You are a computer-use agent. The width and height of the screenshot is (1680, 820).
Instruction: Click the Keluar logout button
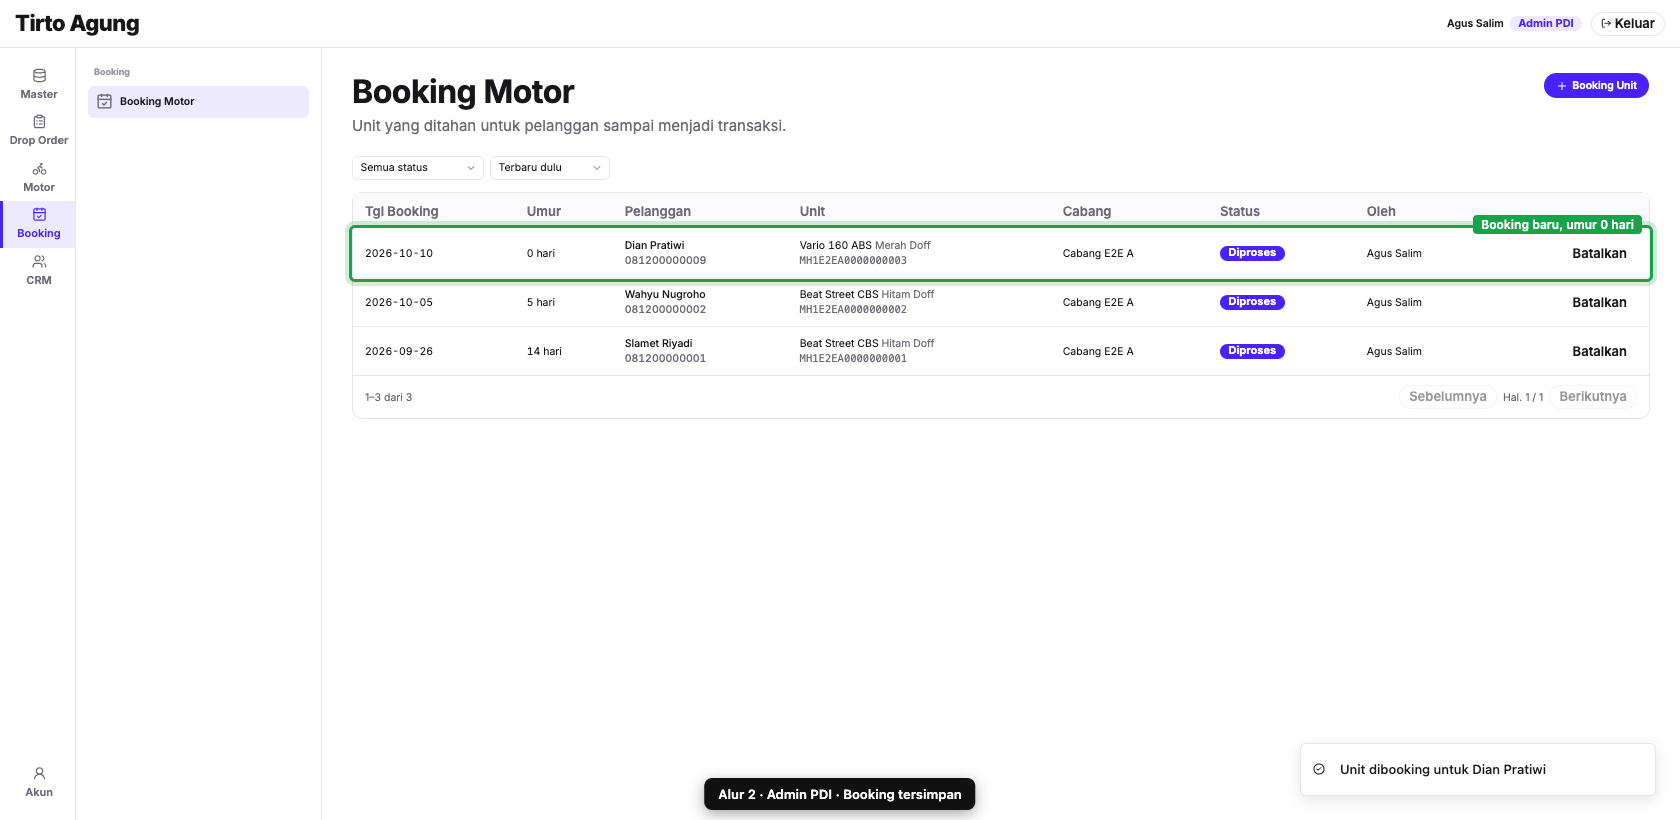[x=1627, y=23]
